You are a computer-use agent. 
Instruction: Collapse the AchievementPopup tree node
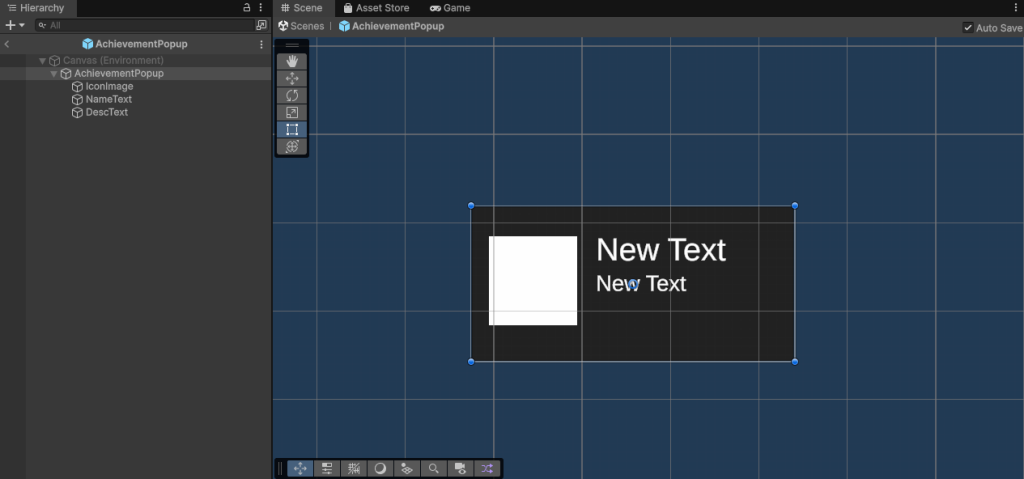(54, 74)
